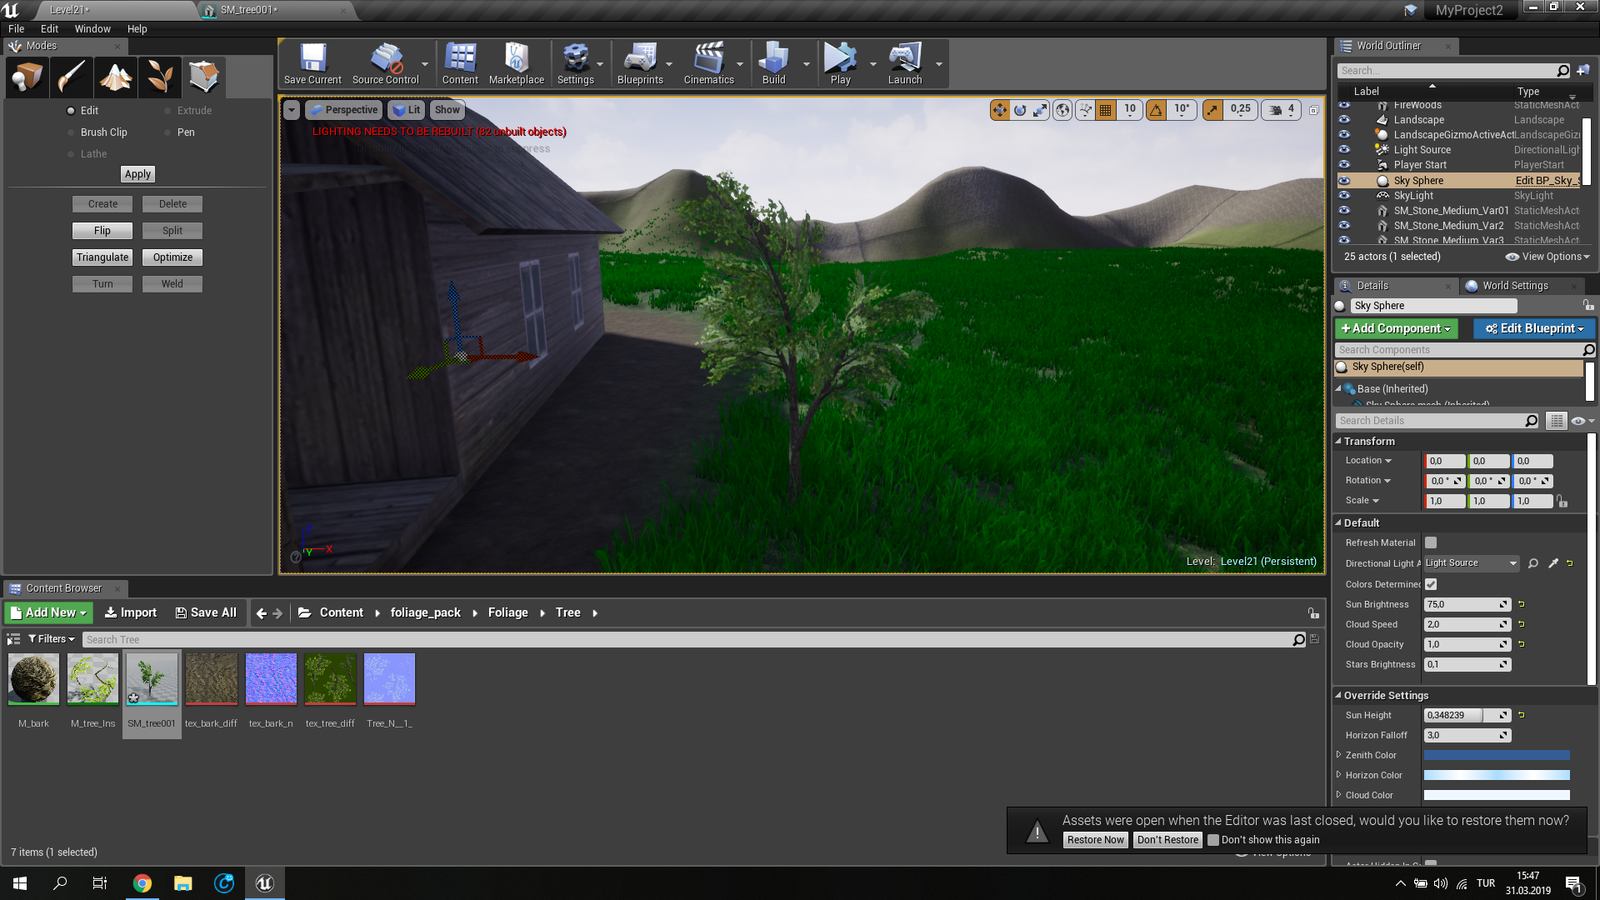Click the Restore Now button
The image size is (1600, 900).
[1095, 840]
